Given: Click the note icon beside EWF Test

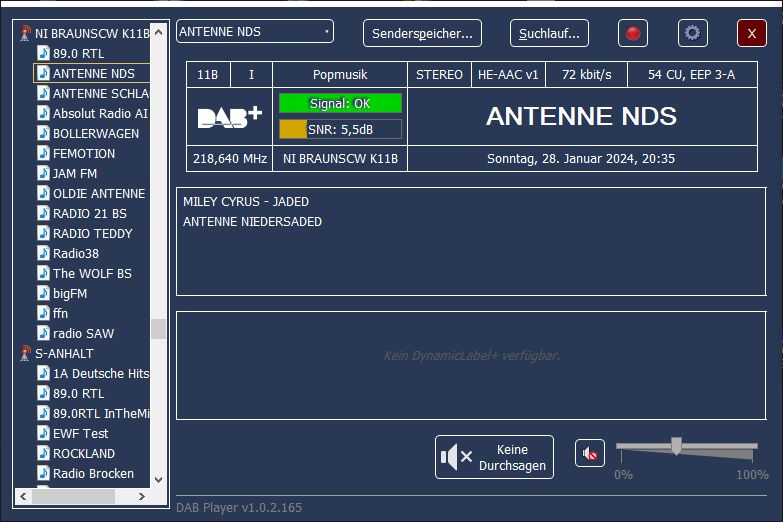Looking at the screenshot, I should [x=43, y=433].
